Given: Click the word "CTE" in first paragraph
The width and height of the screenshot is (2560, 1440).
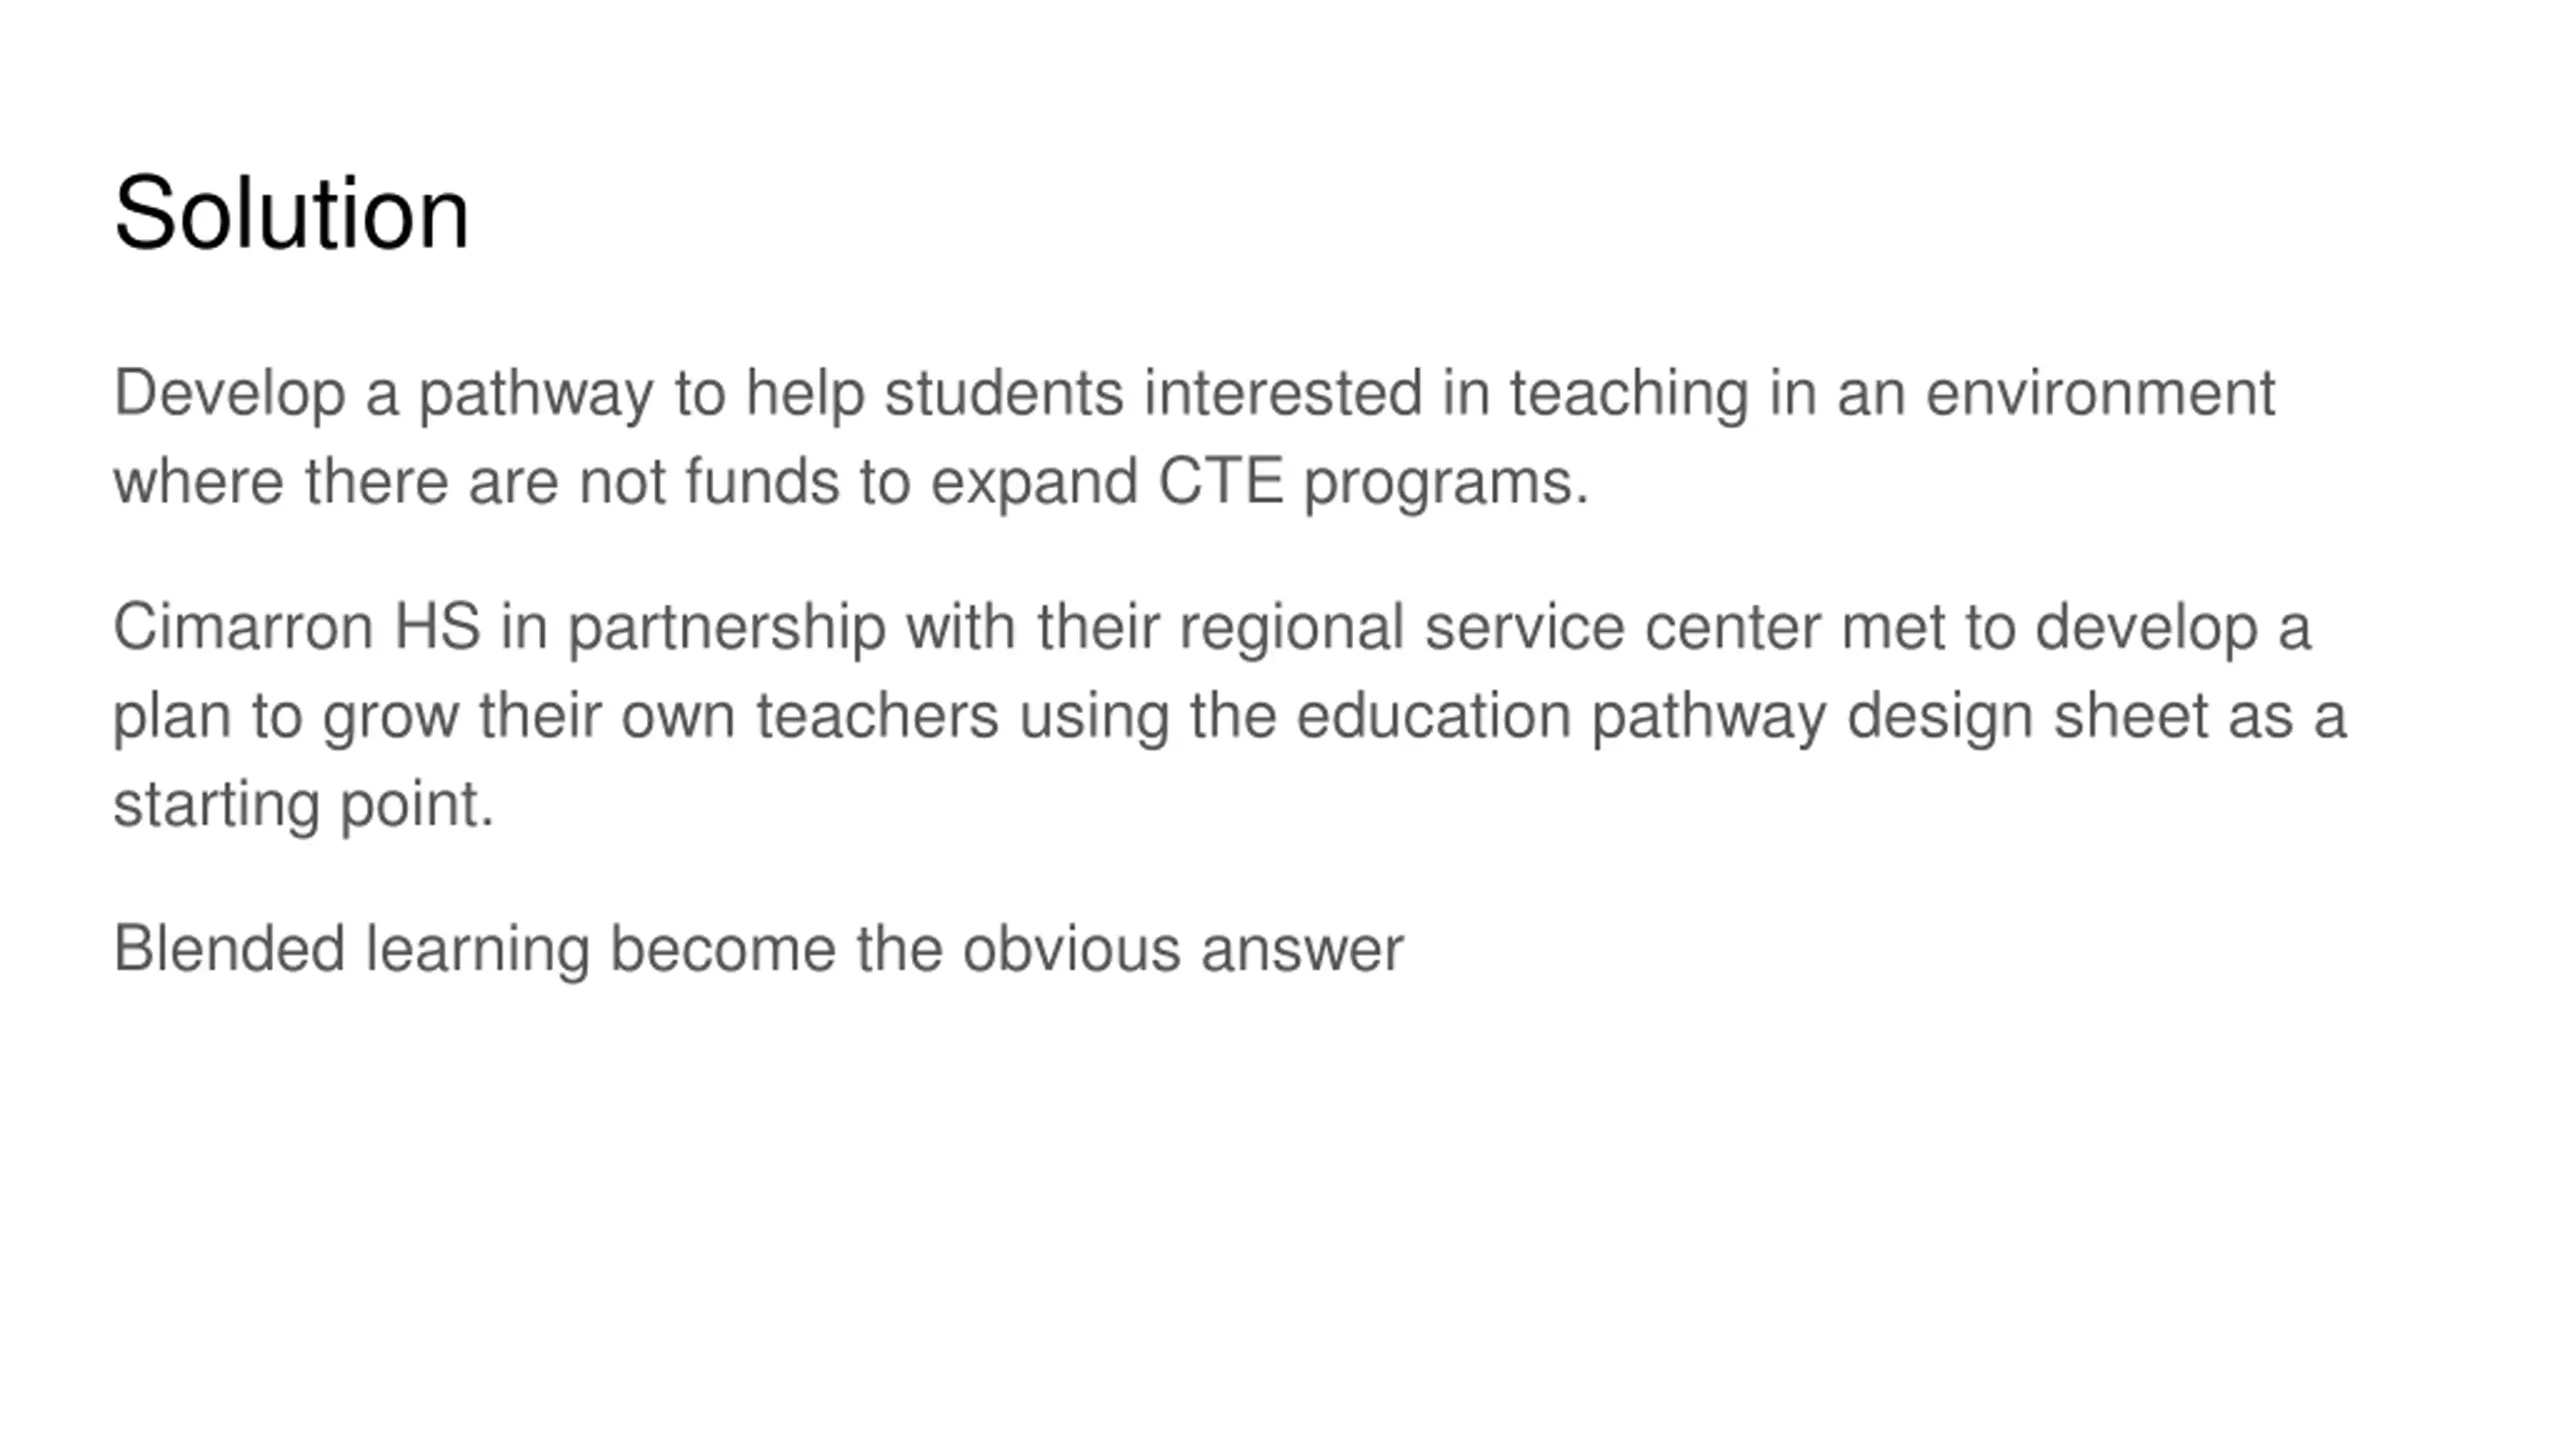Looking at the screenshot, I should 1220,481.
